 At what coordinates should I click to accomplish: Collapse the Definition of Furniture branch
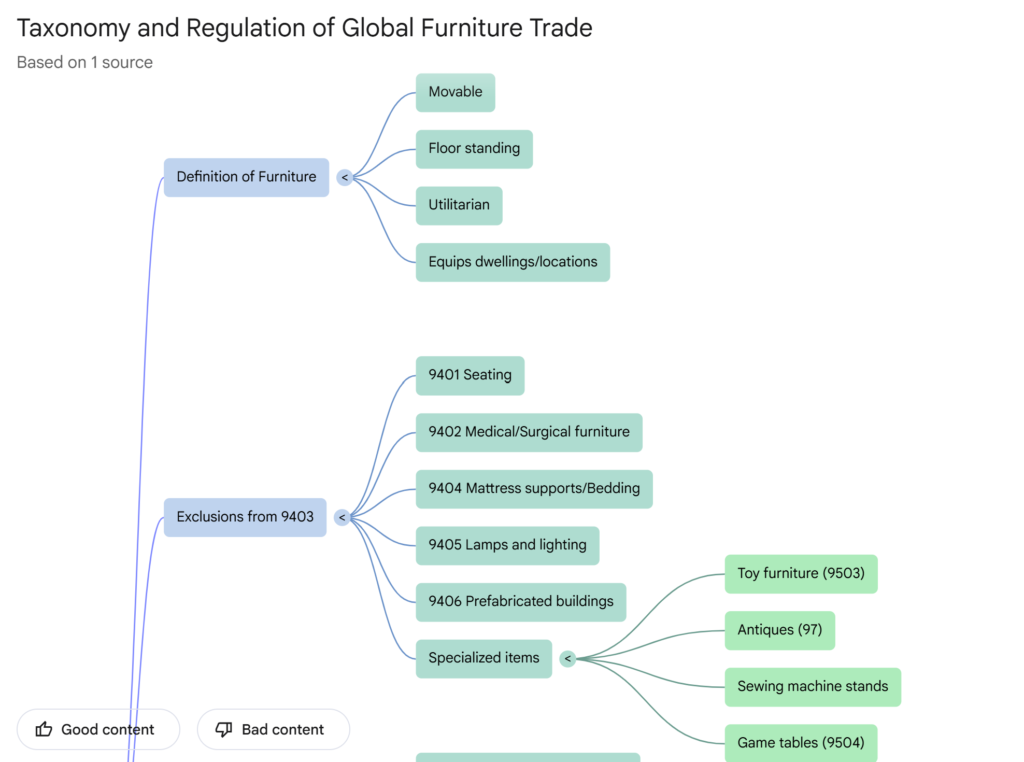coord(344,178)
